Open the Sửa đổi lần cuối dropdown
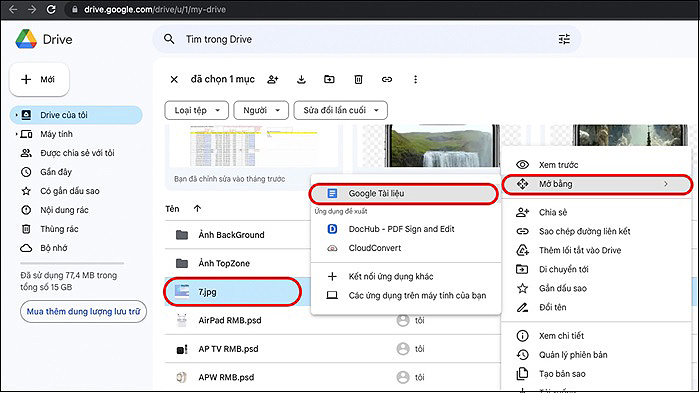This screenshot has width=700, height=393. pos(341,110)
